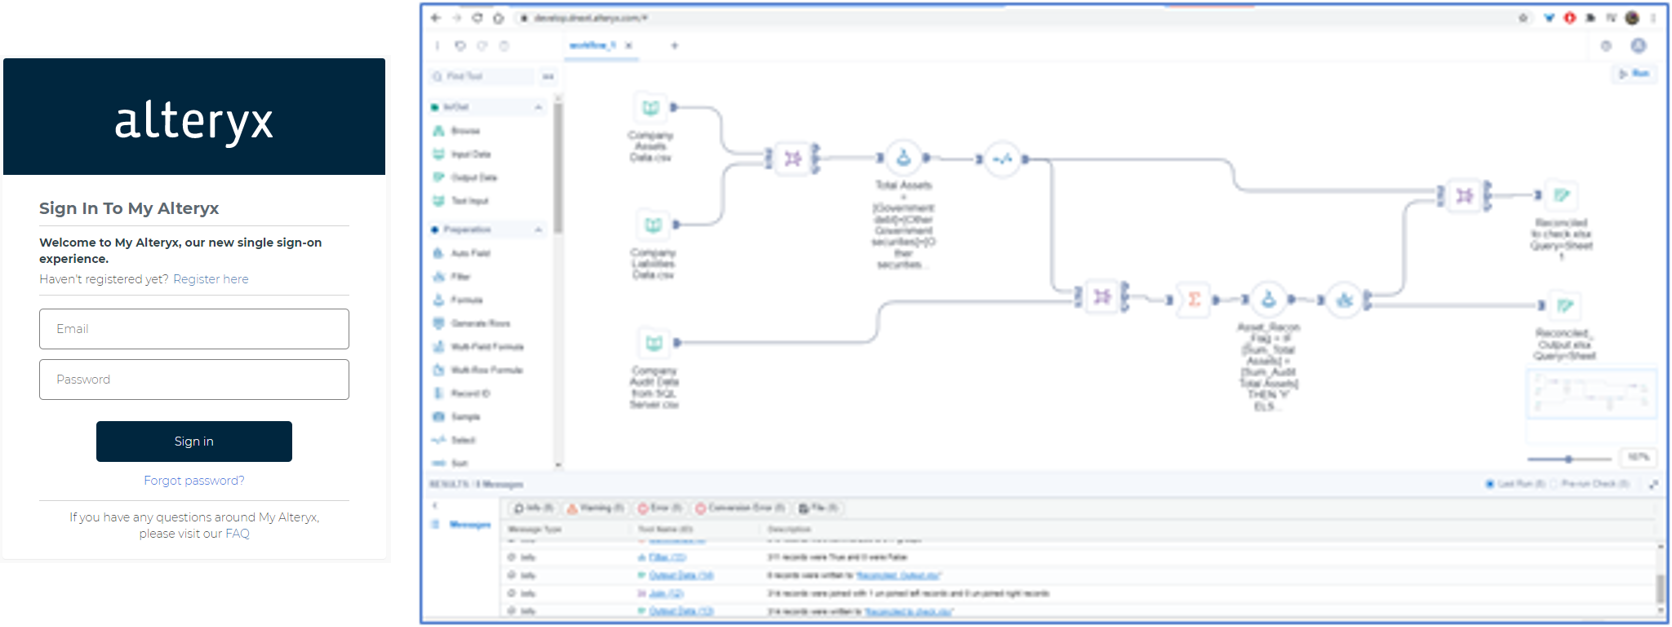Open the Filter tool link in results
1672x627 pixels.
pyautogui.click(x=667, y=558)
